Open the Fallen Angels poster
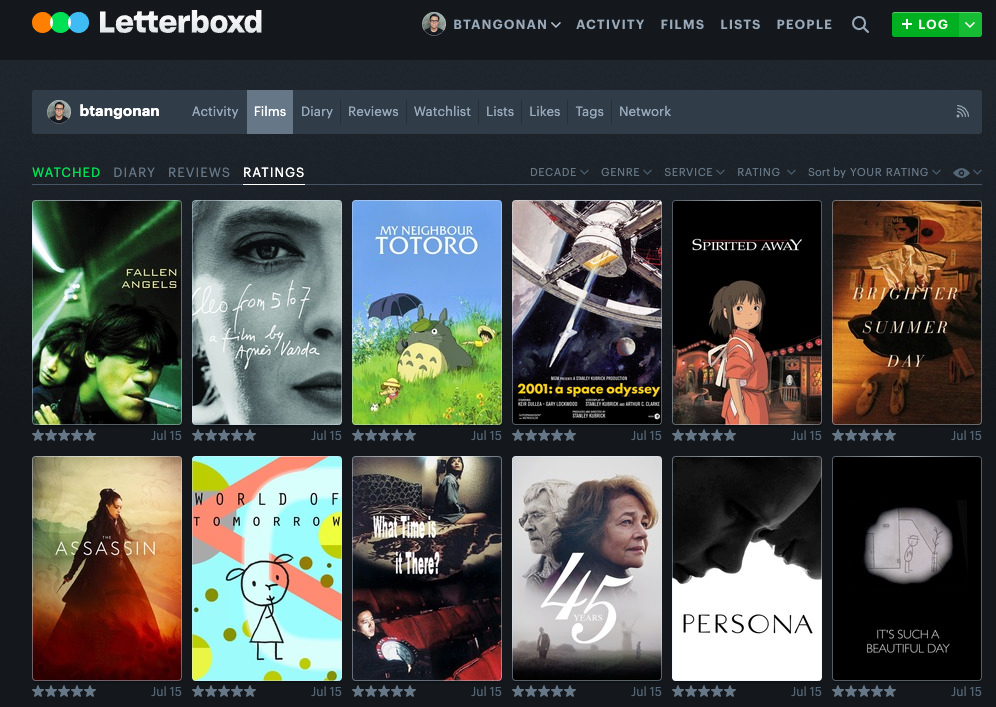The width and height of the screenshot is (996, 707). point(107,313)
